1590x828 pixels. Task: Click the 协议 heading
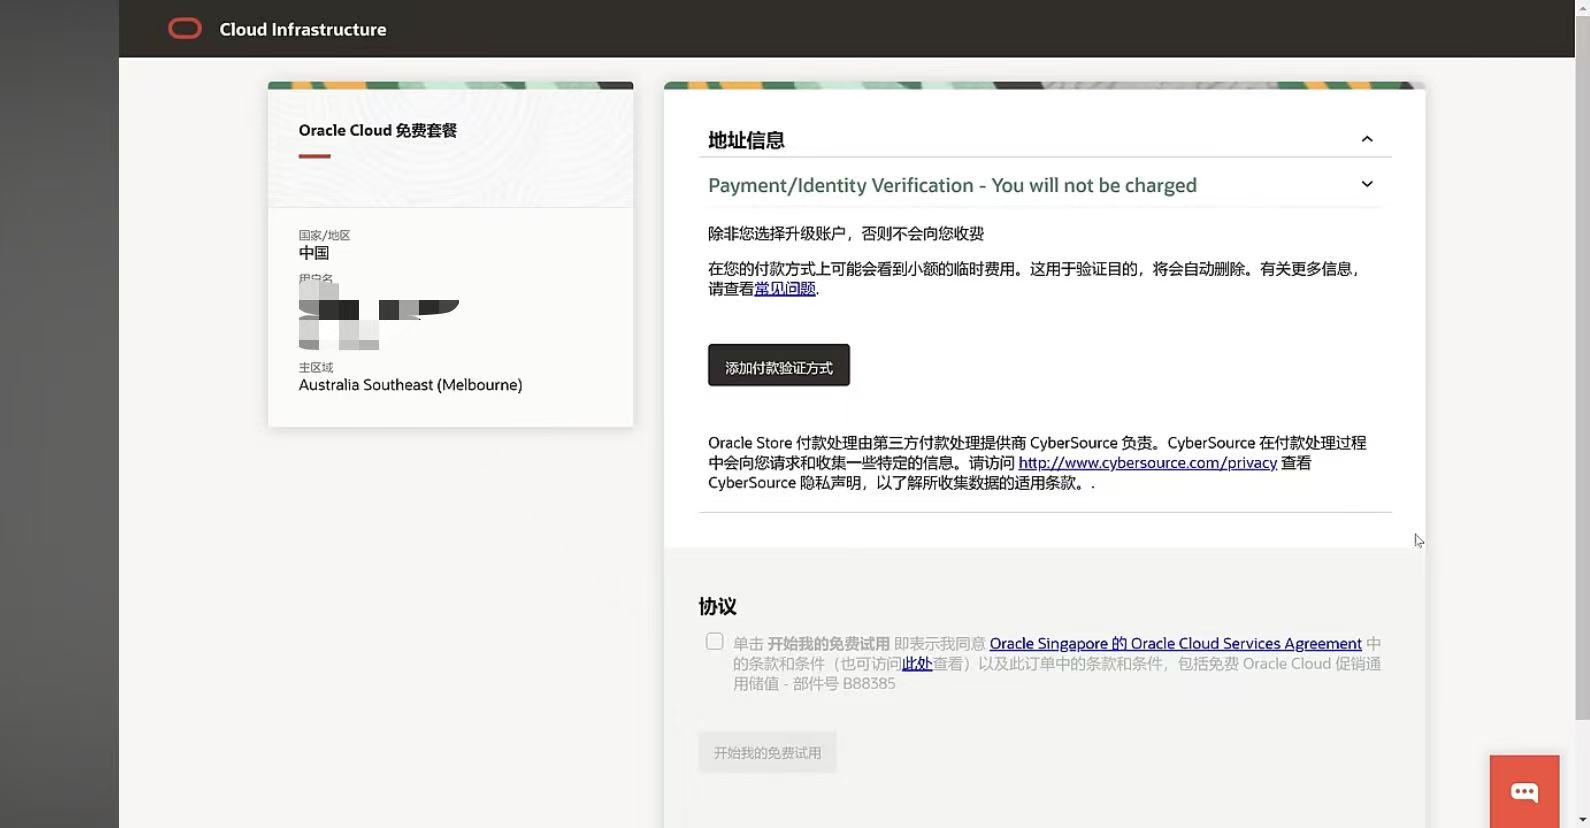pos(717,606)
